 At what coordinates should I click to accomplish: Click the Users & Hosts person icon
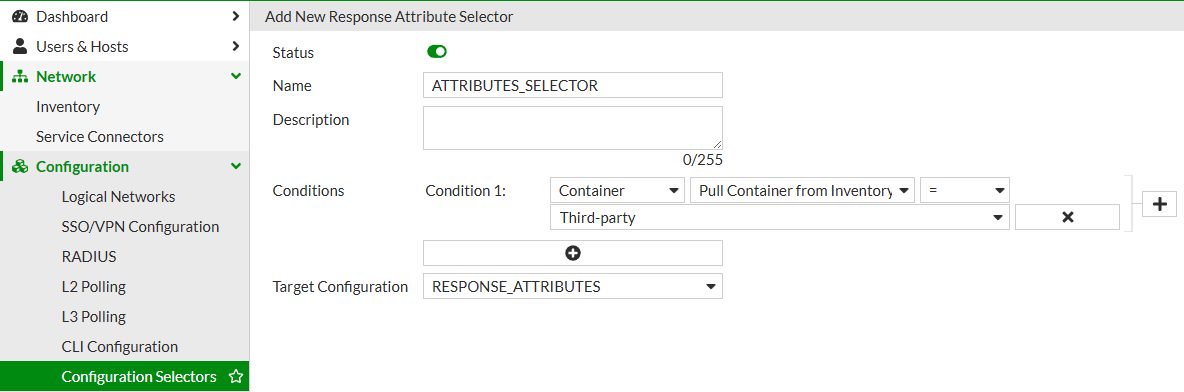coord(20,46)
